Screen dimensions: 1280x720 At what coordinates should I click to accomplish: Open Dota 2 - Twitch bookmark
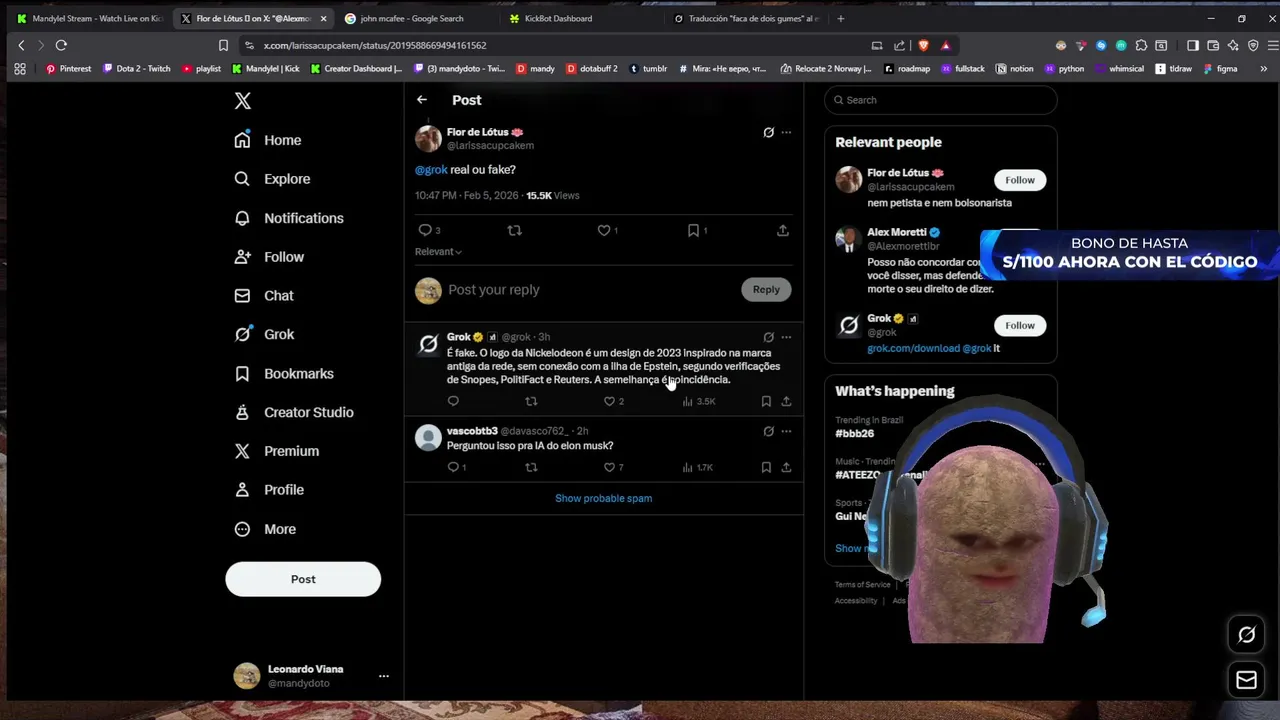[x=137, y=69]
